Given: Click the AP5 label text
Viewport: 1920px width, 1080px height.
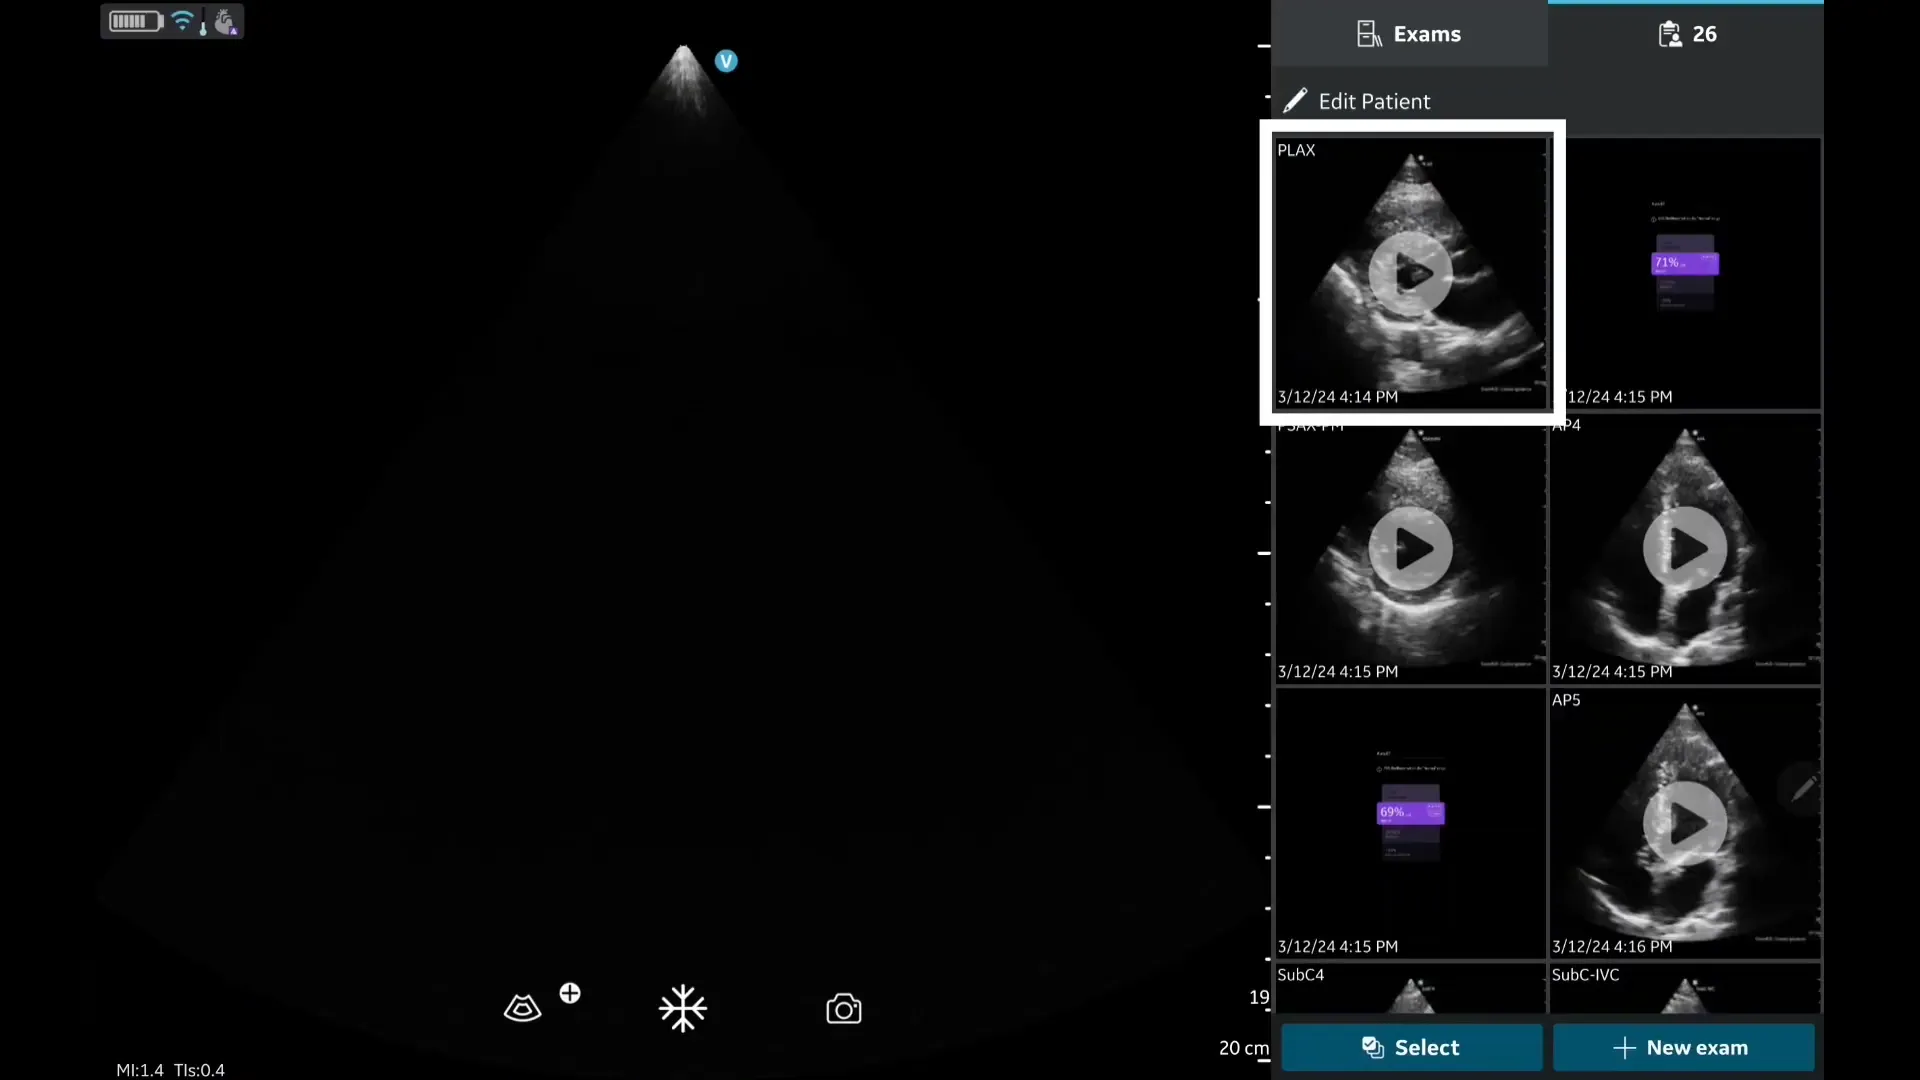Looking at the screenshot, I should [x=1566, y=700].
